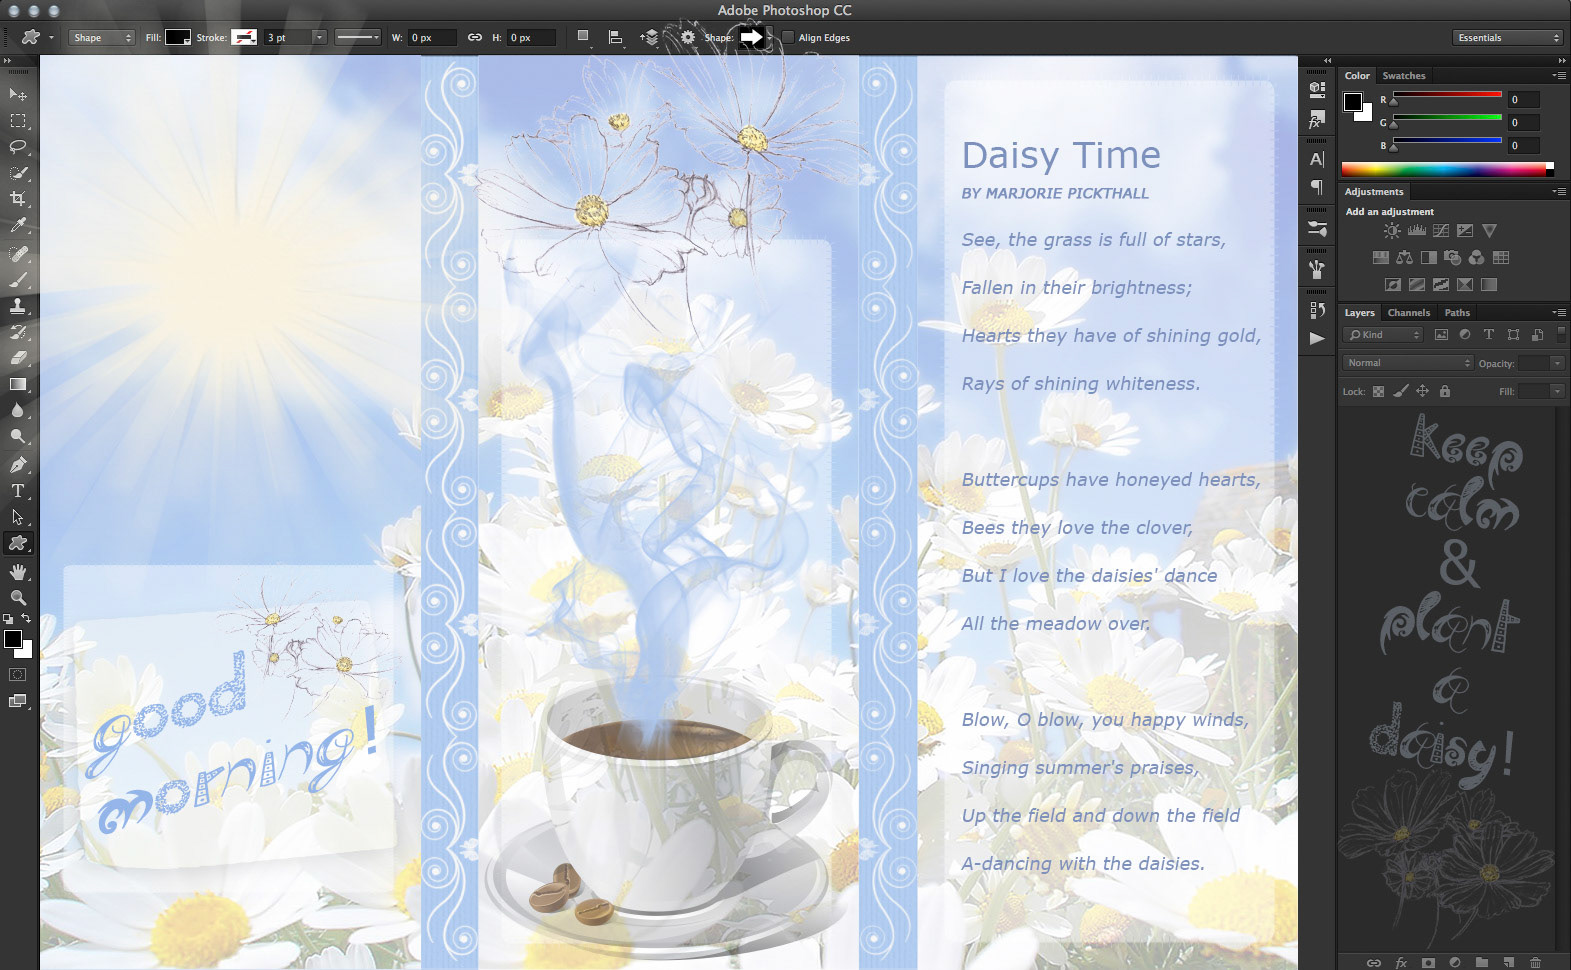Select the Gradient tool
This screenshot has width=1571, height=970.
[x=18, y=384]
